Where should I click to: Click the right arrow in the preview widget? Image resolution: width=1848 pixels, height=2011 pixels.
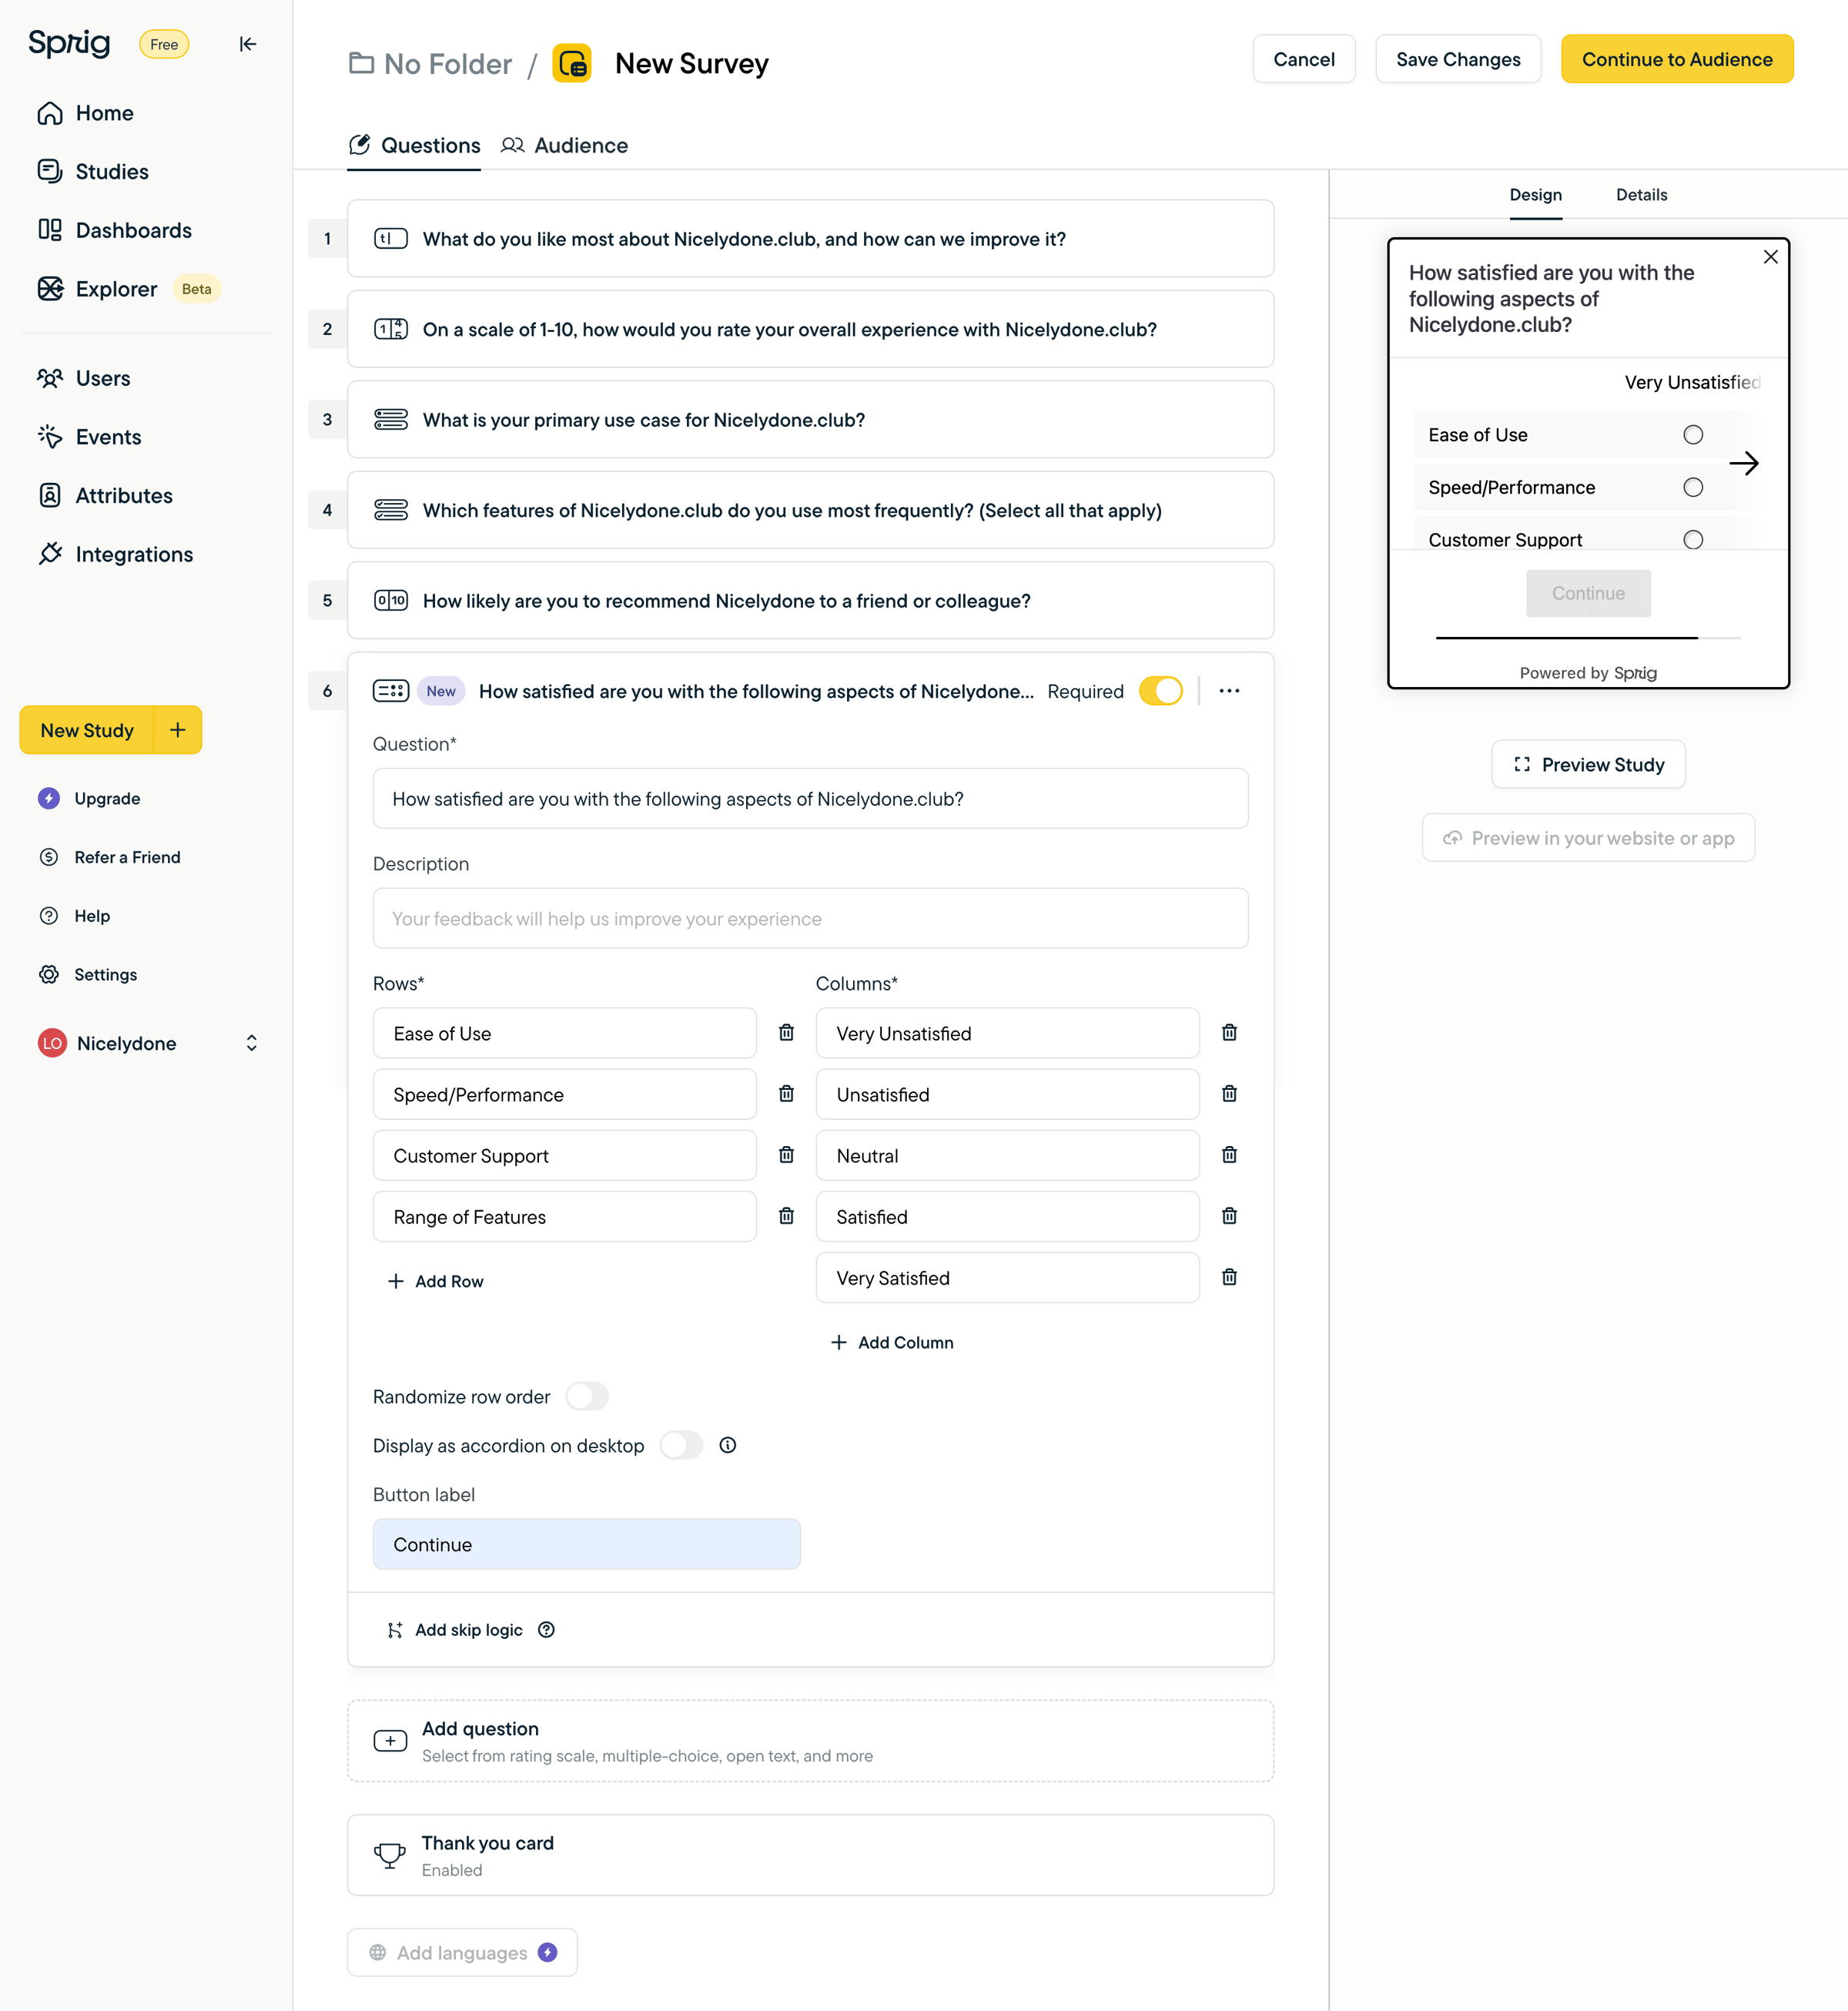click(x=1743, y=463)
